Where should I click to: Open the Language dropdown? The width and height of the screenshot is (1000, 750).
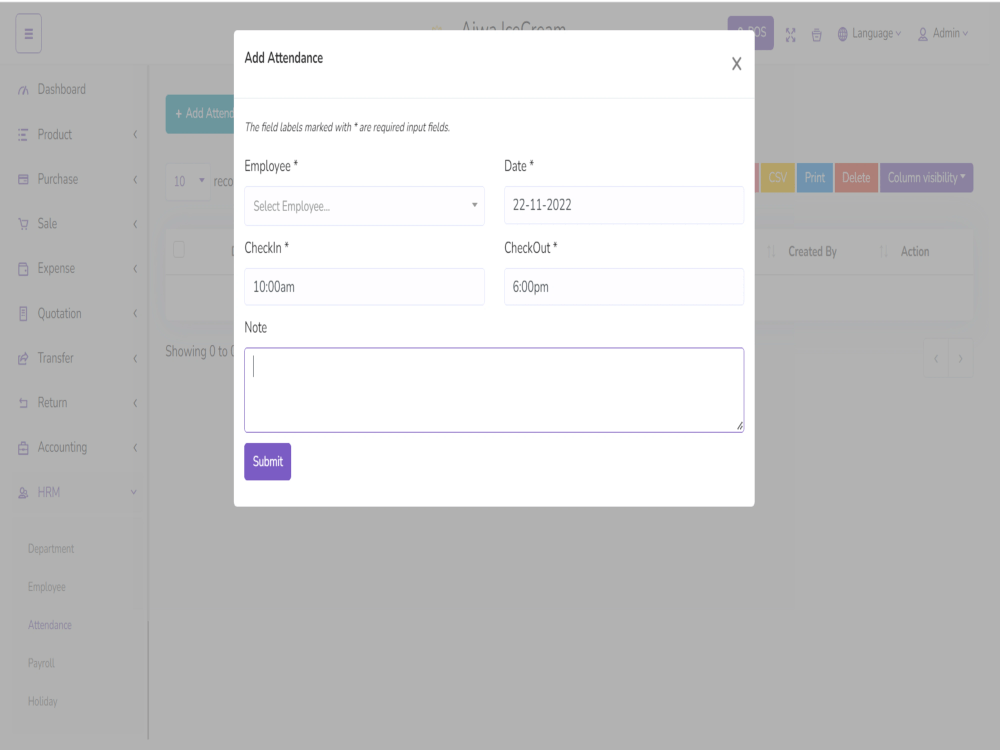(869, 33)
